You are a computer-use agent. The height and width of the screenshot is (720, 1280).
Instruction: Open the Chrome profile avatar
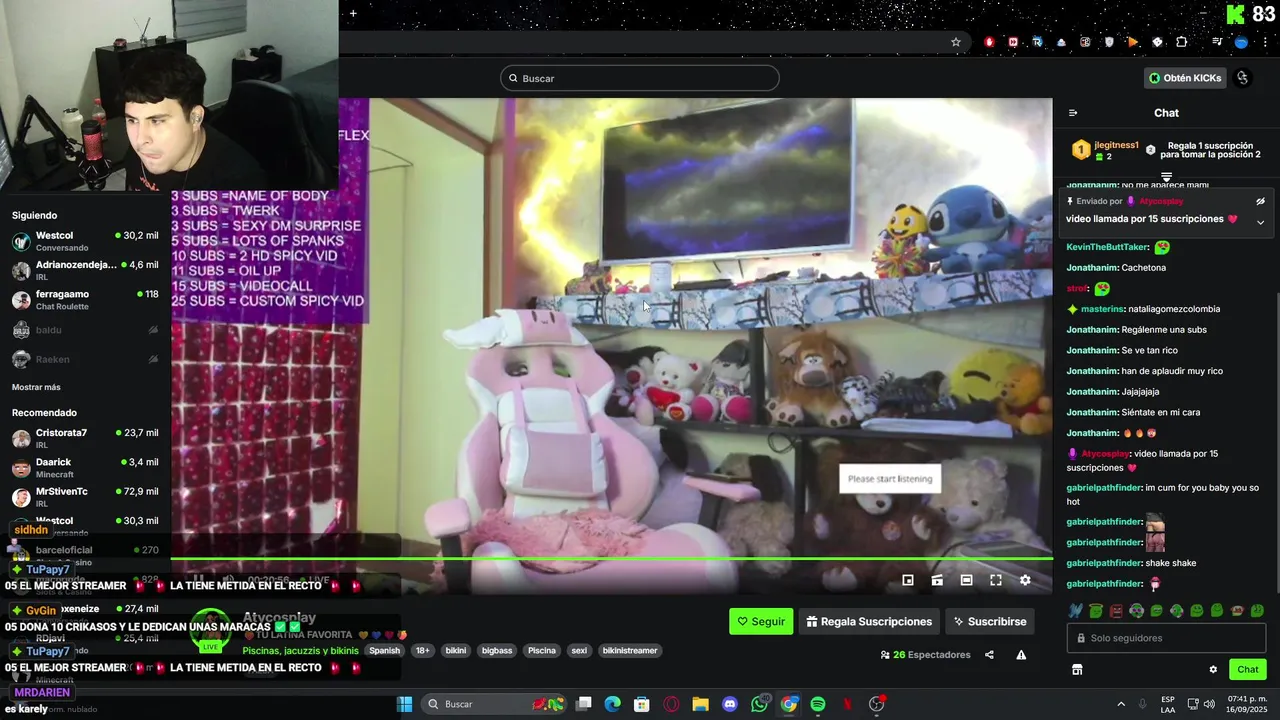(1241, 42)
